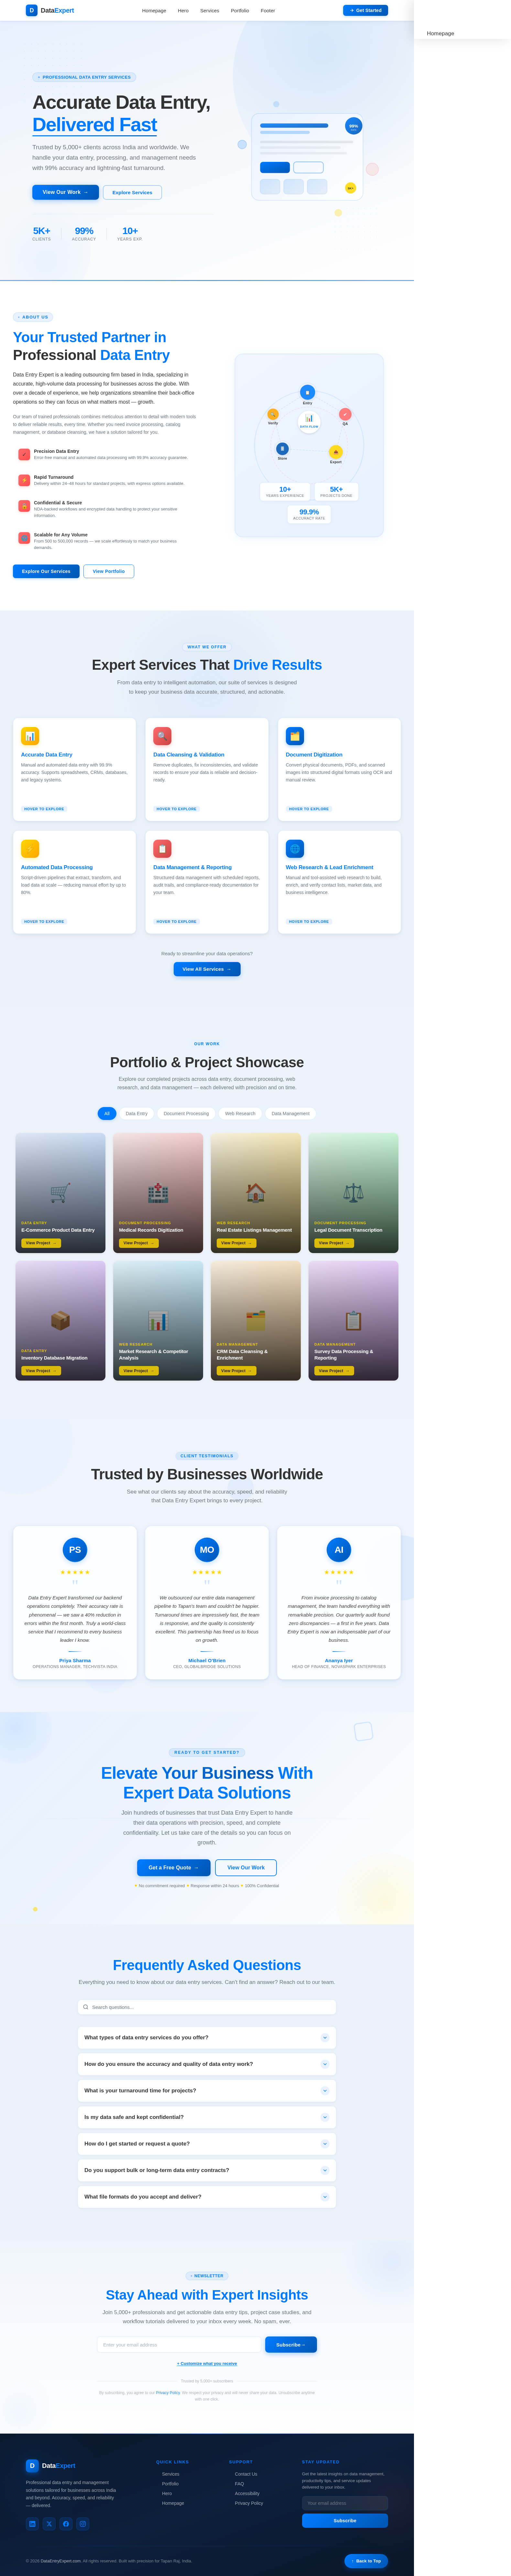Click the hero Explore Services button

132,192
